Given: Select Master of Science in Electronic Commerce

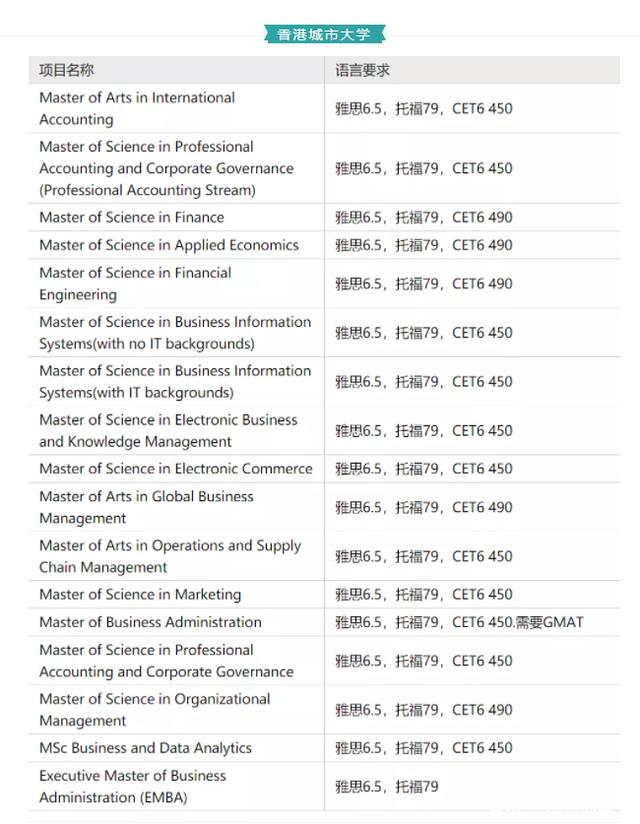Looking at the screenshot, I should coord(175,468).
